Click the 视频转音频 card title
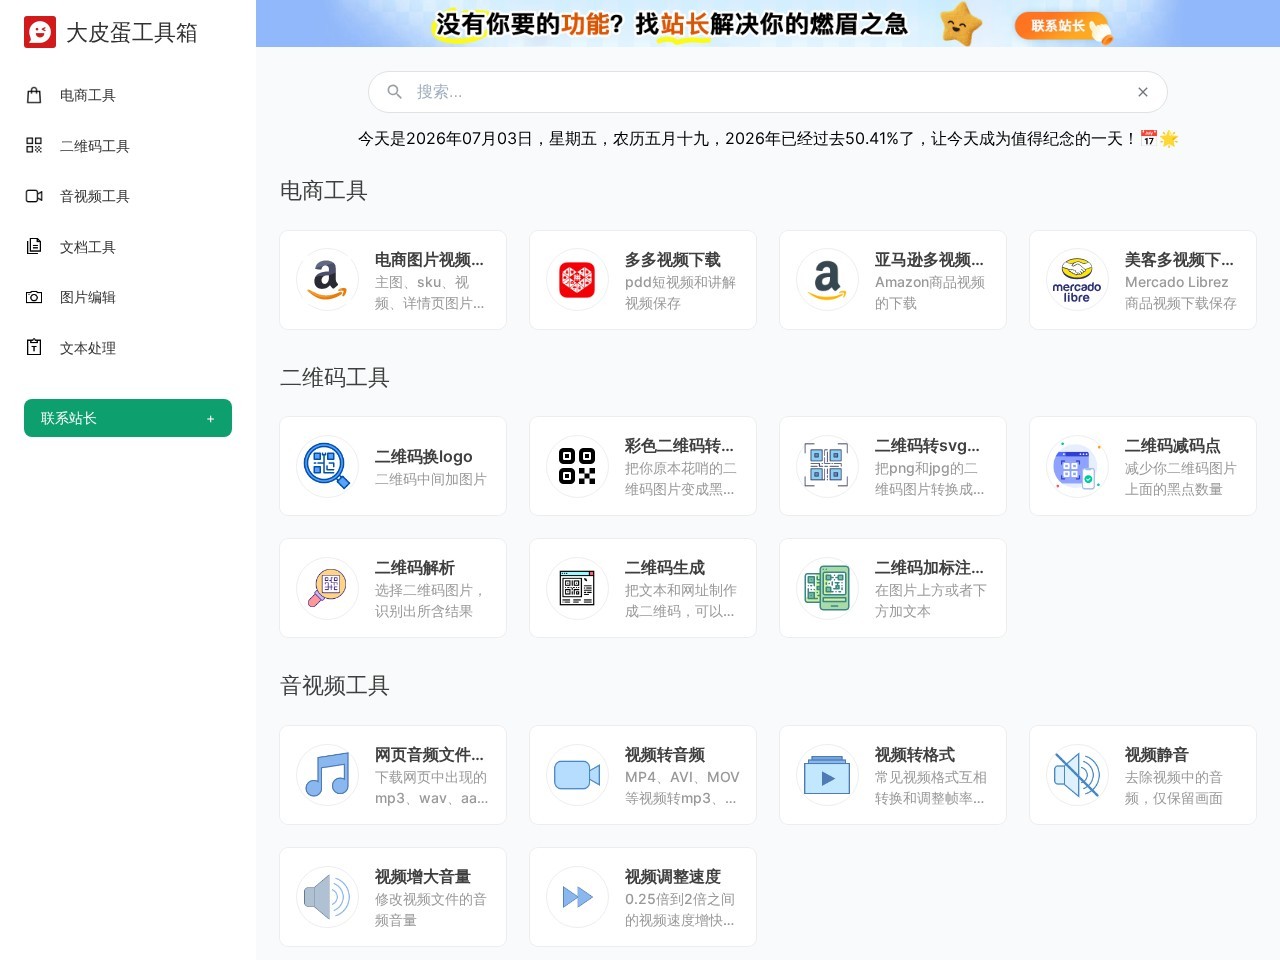The image size is (1280, 960). 664,755
